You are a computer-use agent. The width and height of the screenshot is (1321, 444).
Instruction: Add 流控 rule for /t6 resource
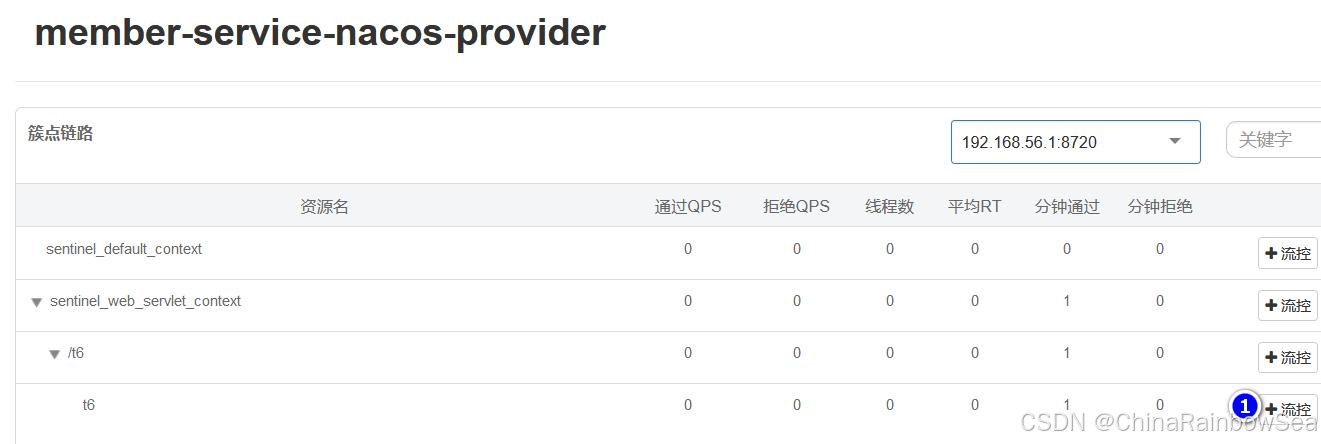[1288, 358]
